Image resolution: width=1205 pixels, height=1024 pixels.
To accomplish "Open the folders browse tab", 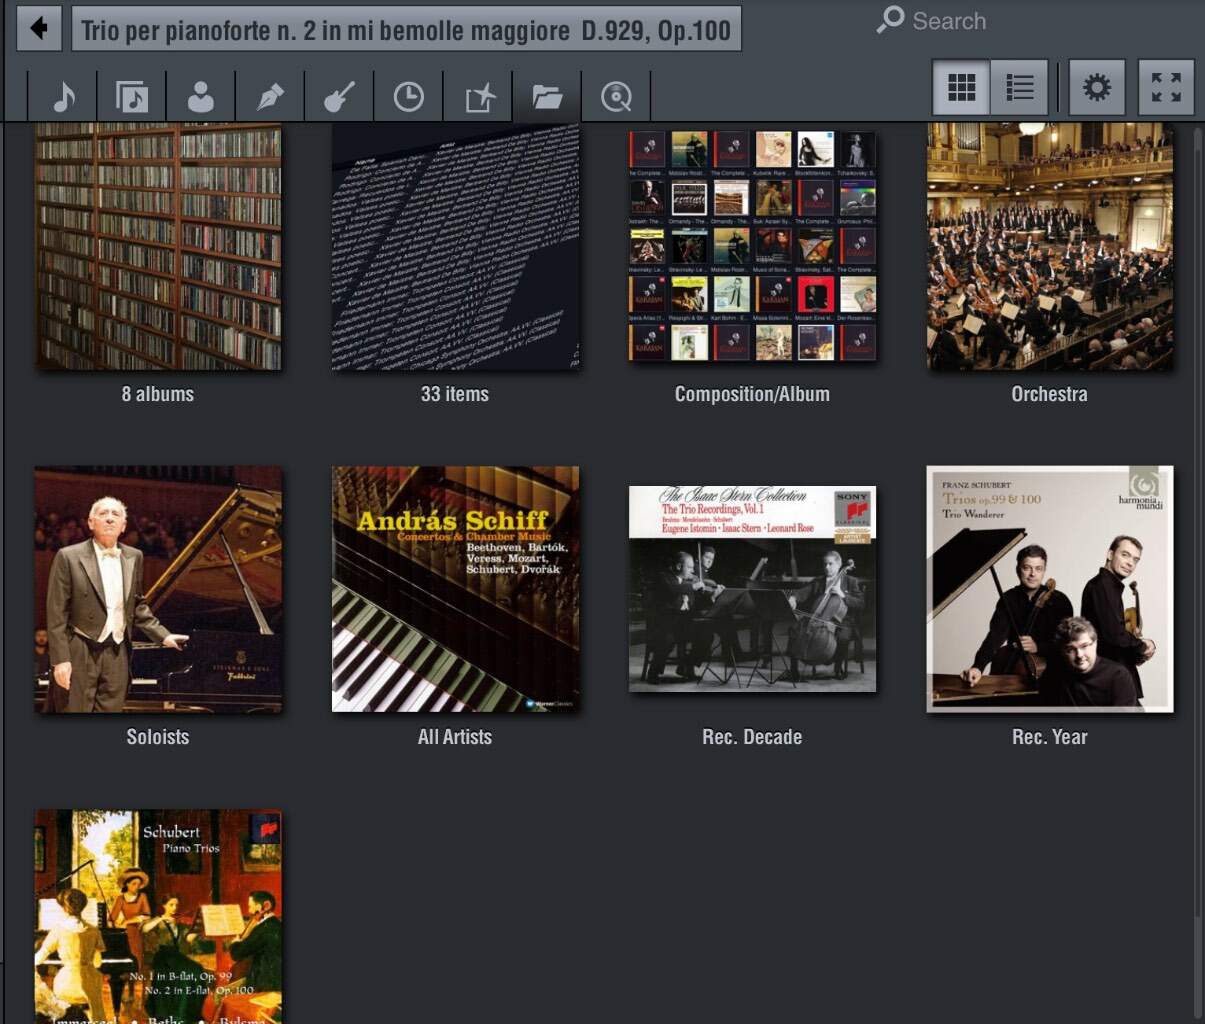I will pos(547,97).
